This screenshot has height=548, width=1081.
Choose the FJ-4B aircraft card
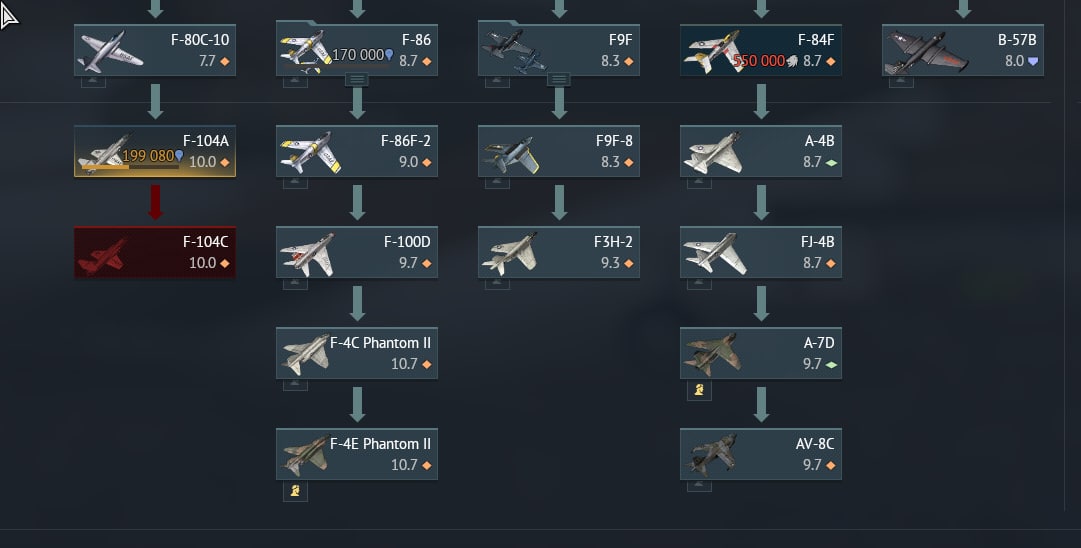tap(760, 252)
